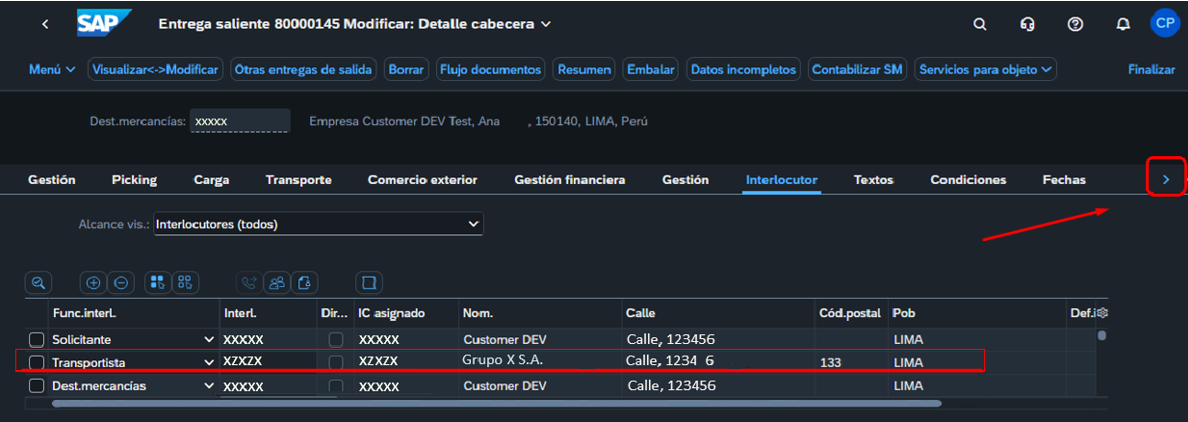Screen dimensions: 1188x422
Task: Click the delete row minus icon
Action: 120,283
